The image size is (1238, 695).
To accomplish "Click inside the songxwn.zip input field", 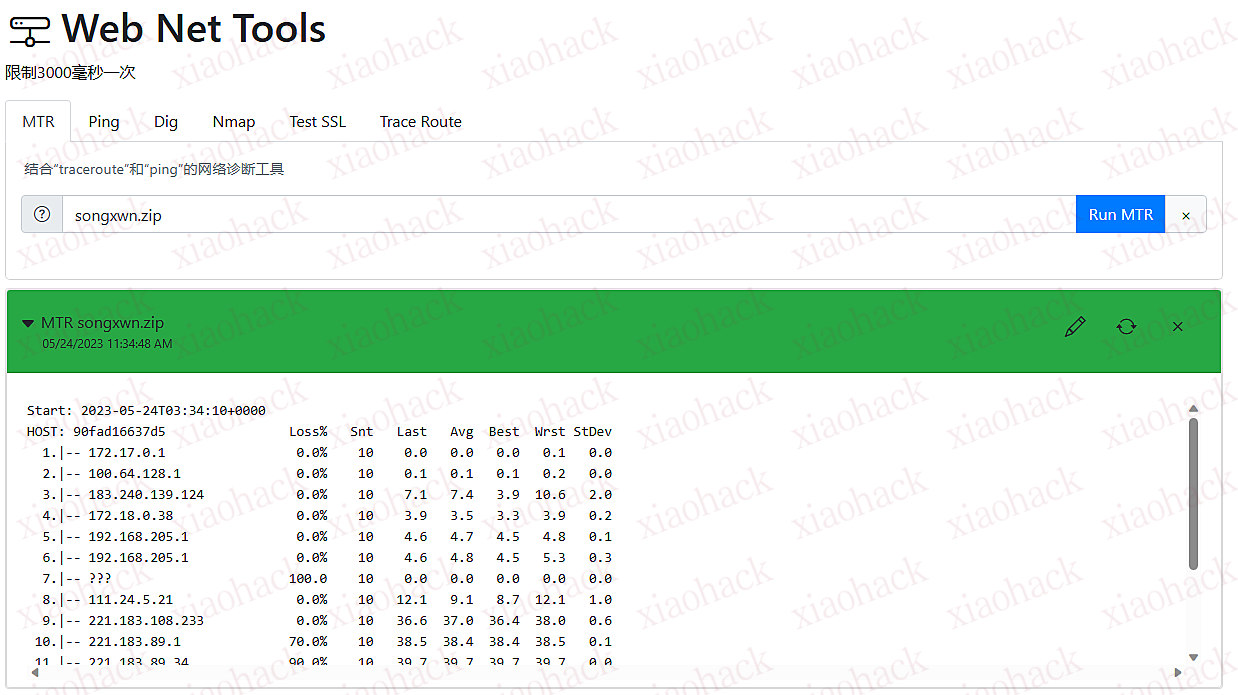I will pos(400,214).
